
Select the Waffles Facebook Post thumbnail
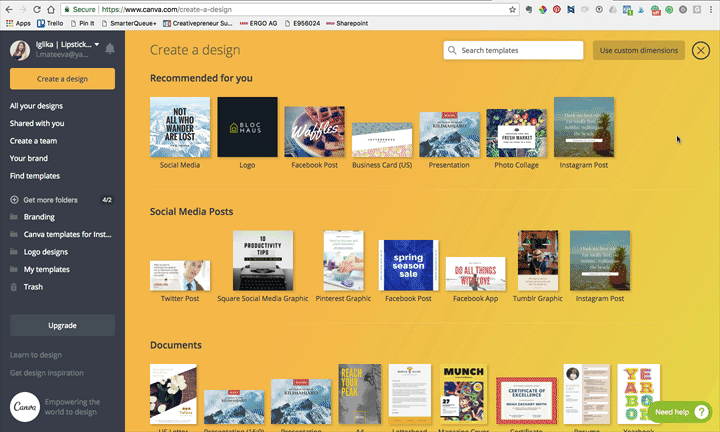tap(315, 132)
